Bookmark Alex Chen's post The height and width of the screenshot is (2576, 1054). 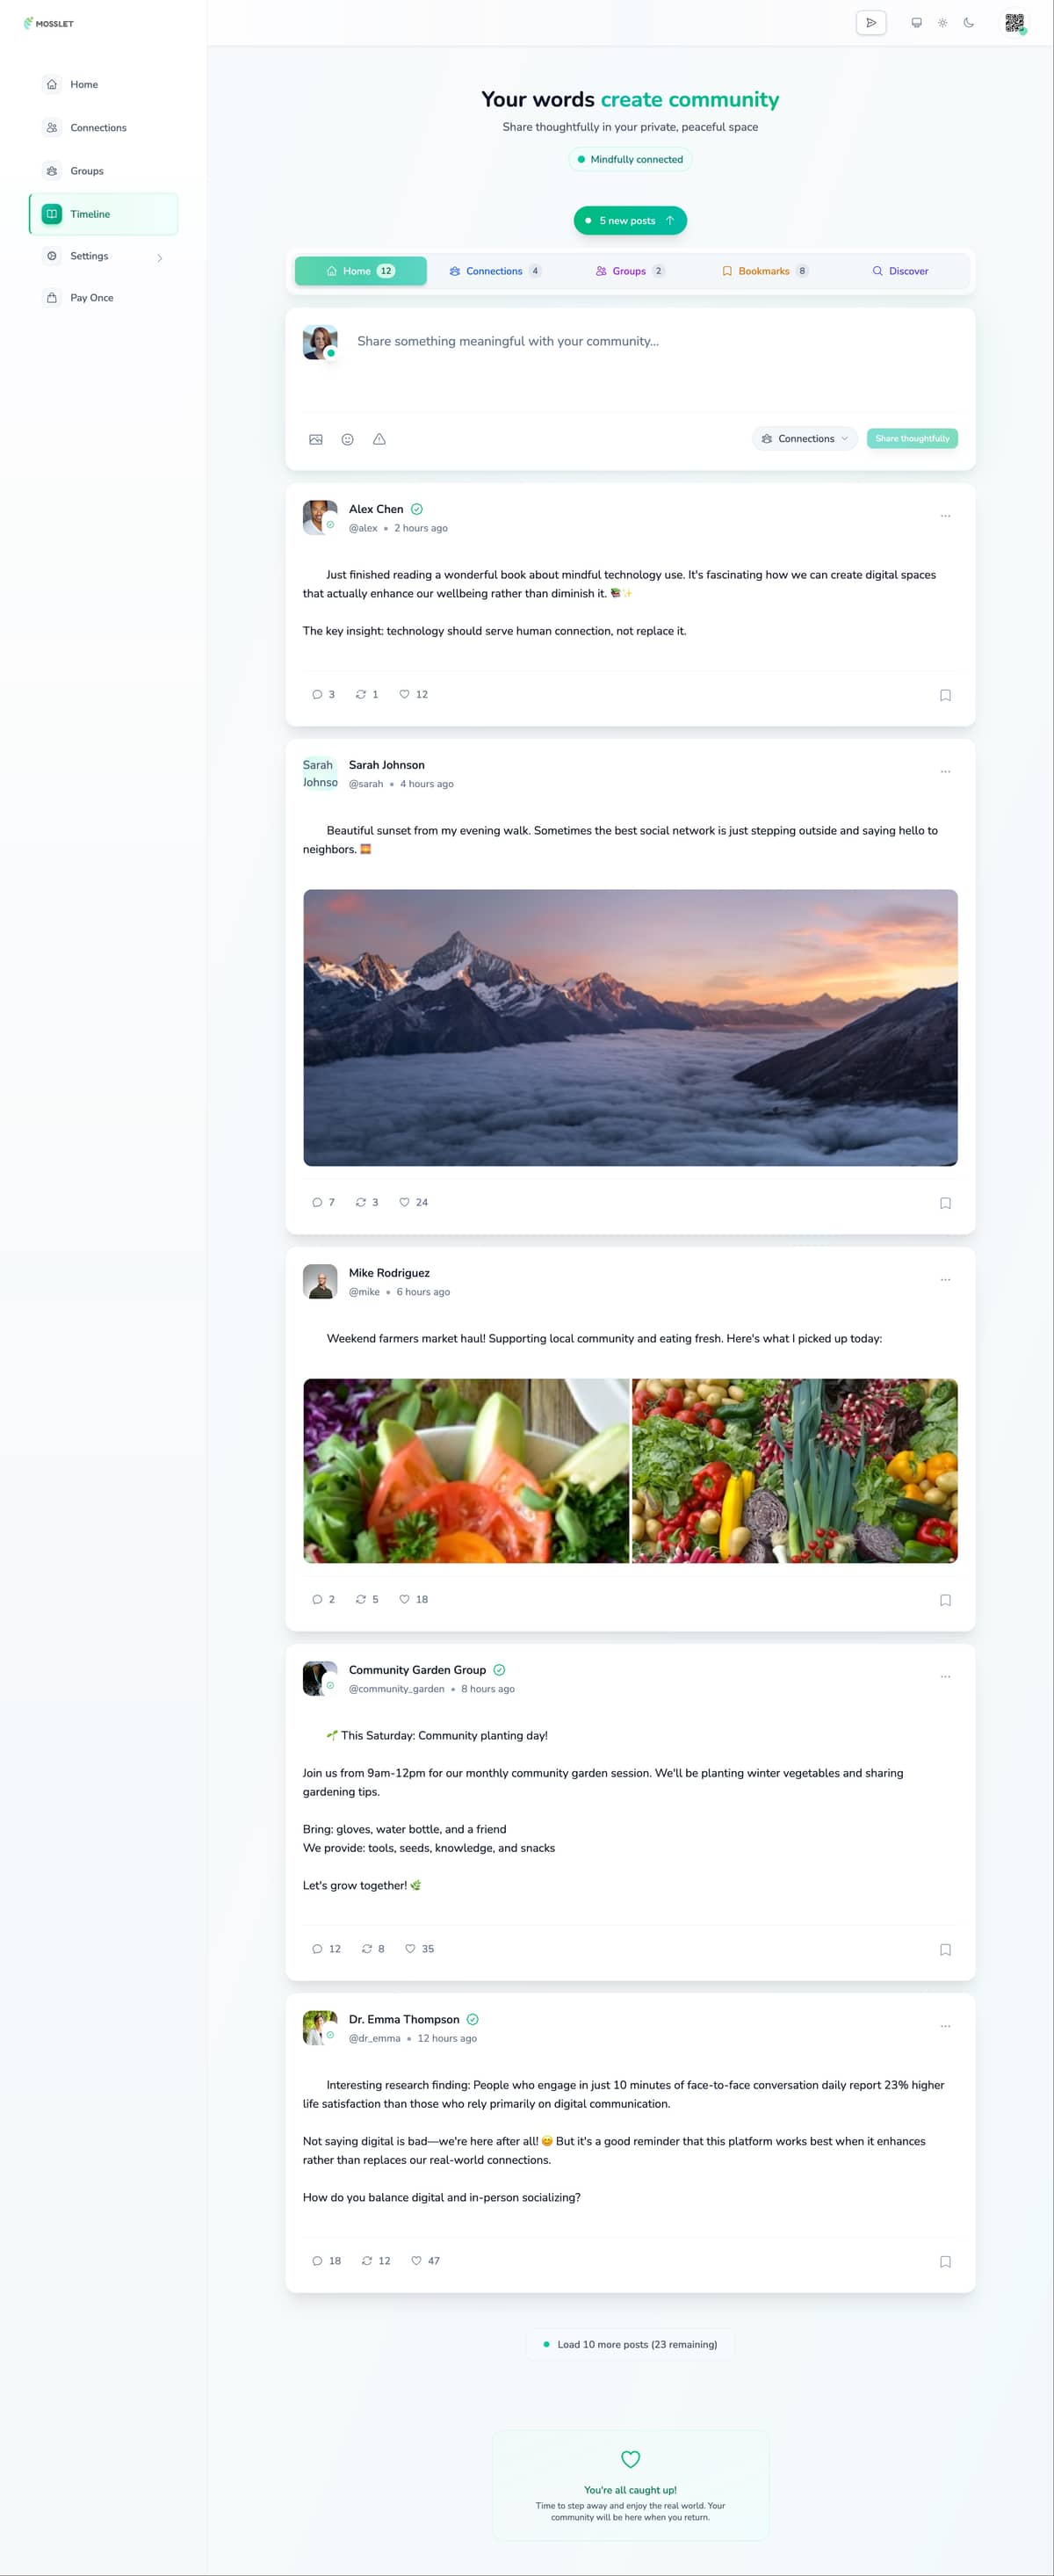click(x=945, y=695)
